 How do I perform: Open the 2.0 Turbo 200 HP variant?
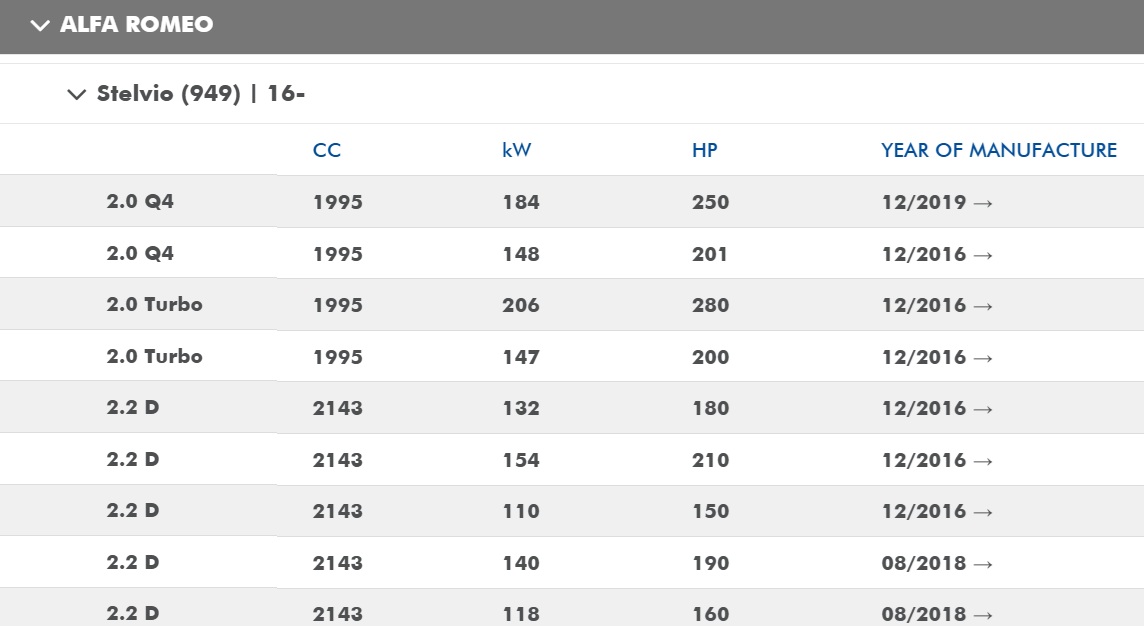click(x=155, y=357)
